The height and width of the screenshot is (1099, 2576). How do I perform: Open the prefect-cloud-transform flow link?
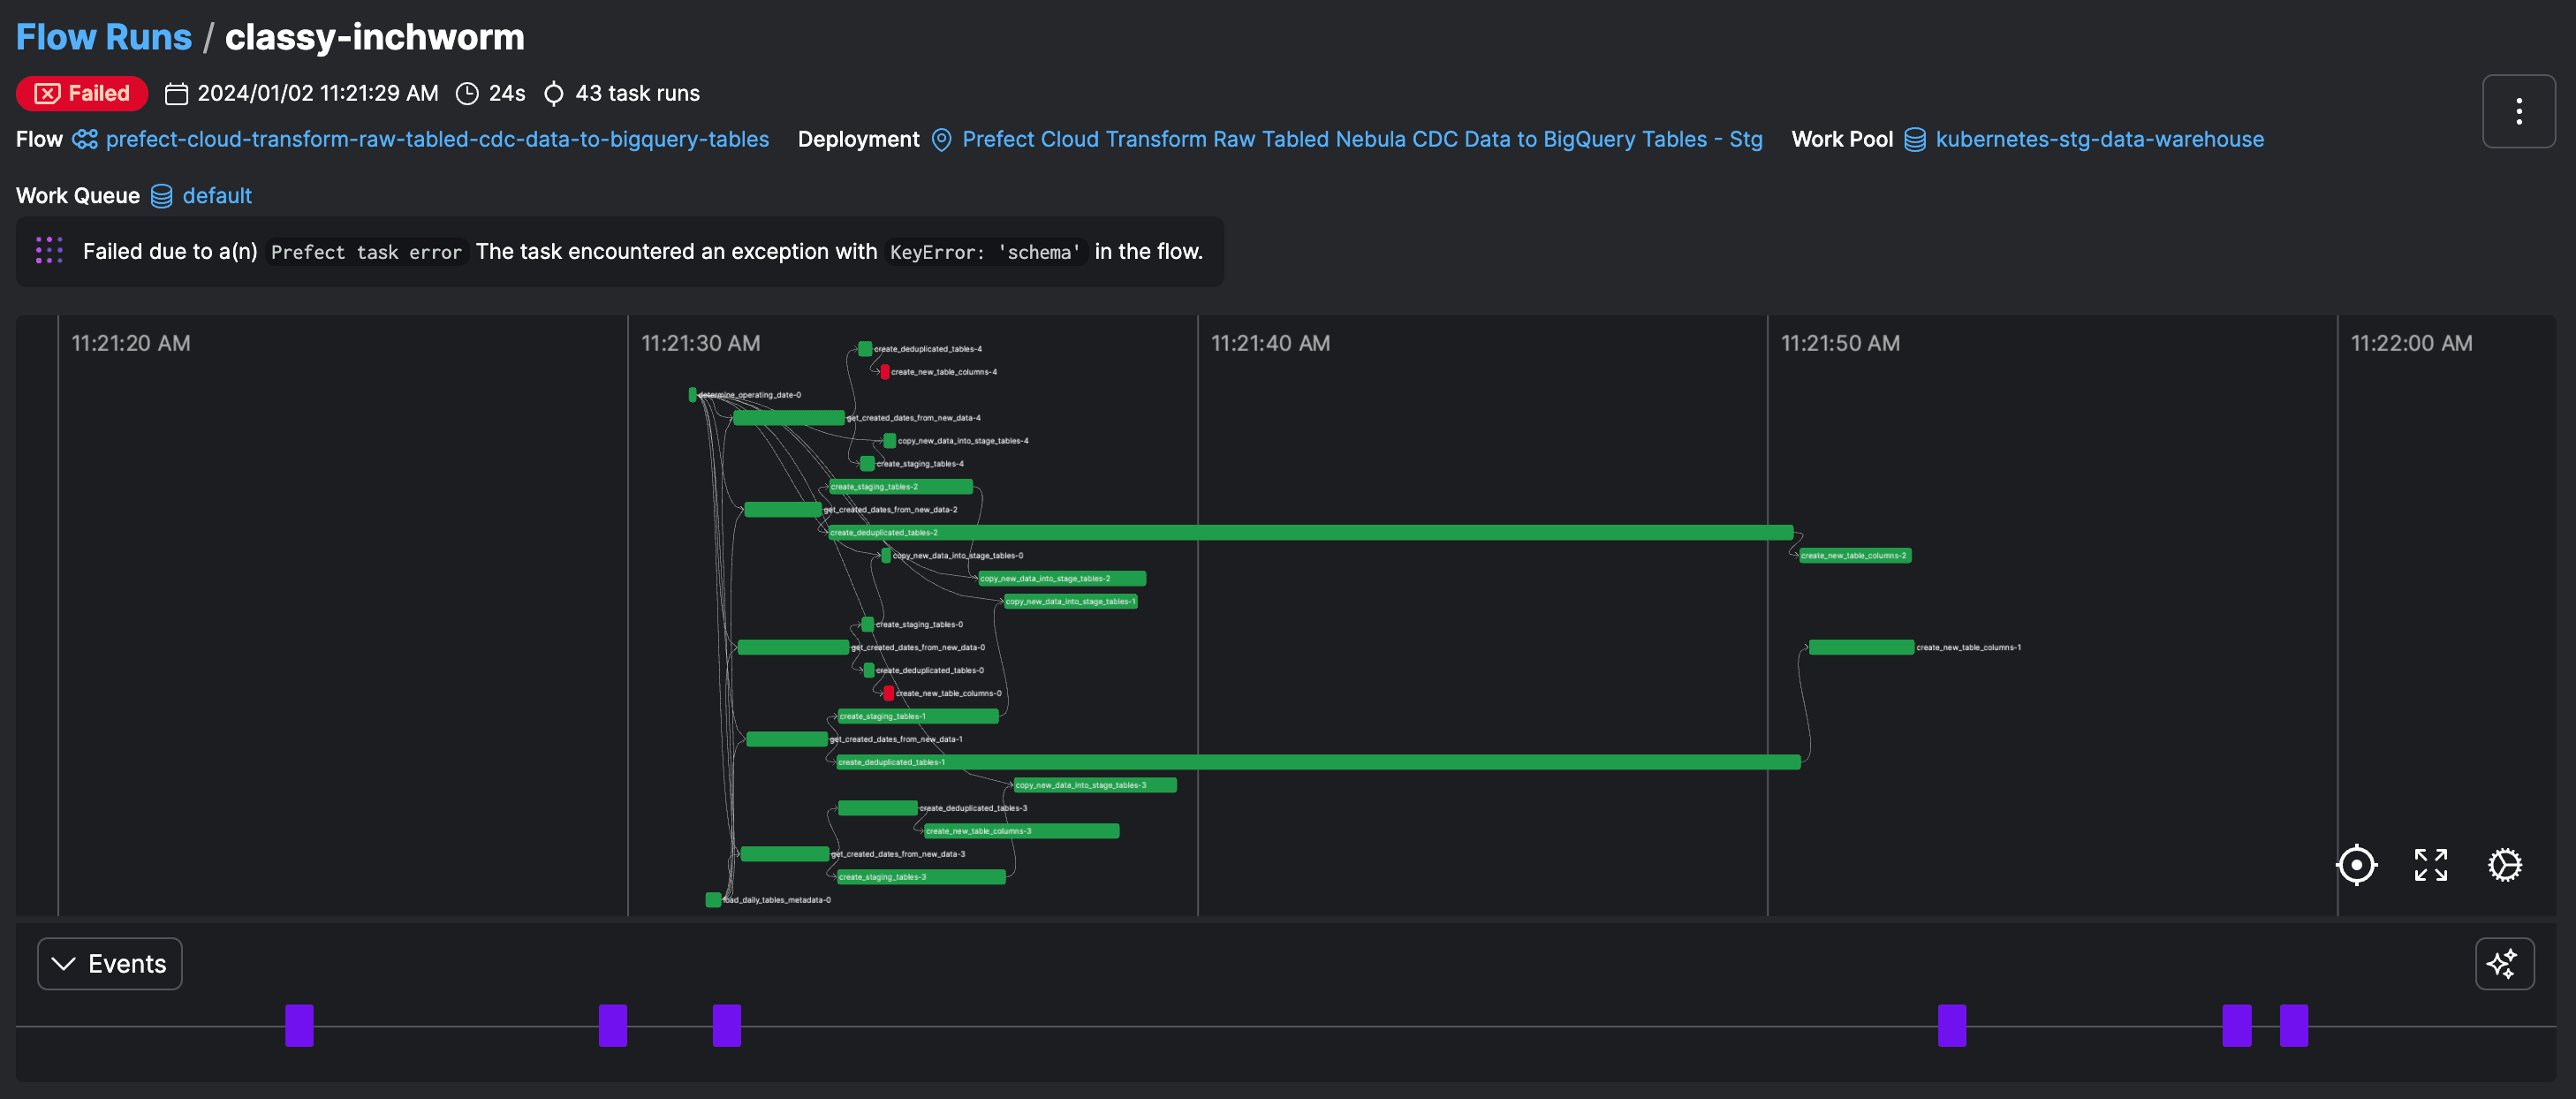click(x=437, y=140)
